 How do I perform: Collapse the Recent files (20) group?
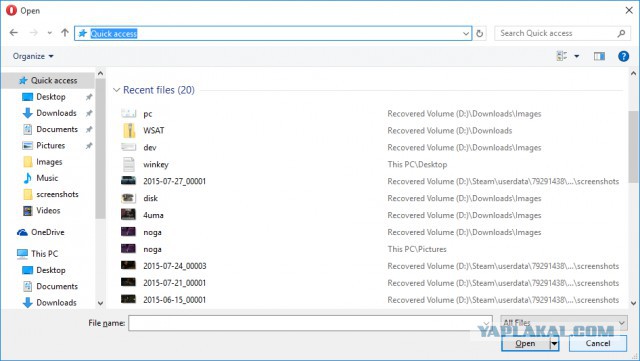(x=116, y=90)
